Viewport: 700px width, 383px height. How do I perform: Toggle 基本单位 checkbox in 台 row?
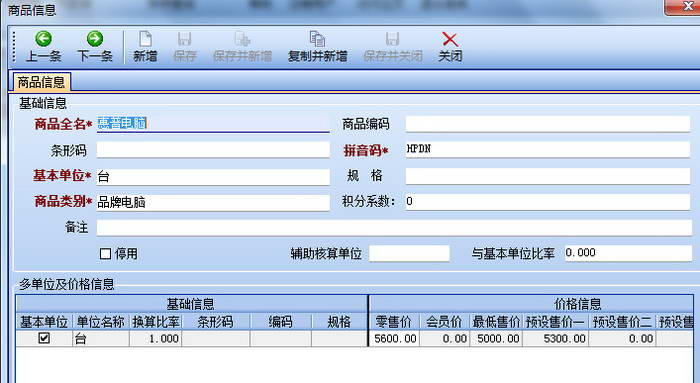pos(44,338)
